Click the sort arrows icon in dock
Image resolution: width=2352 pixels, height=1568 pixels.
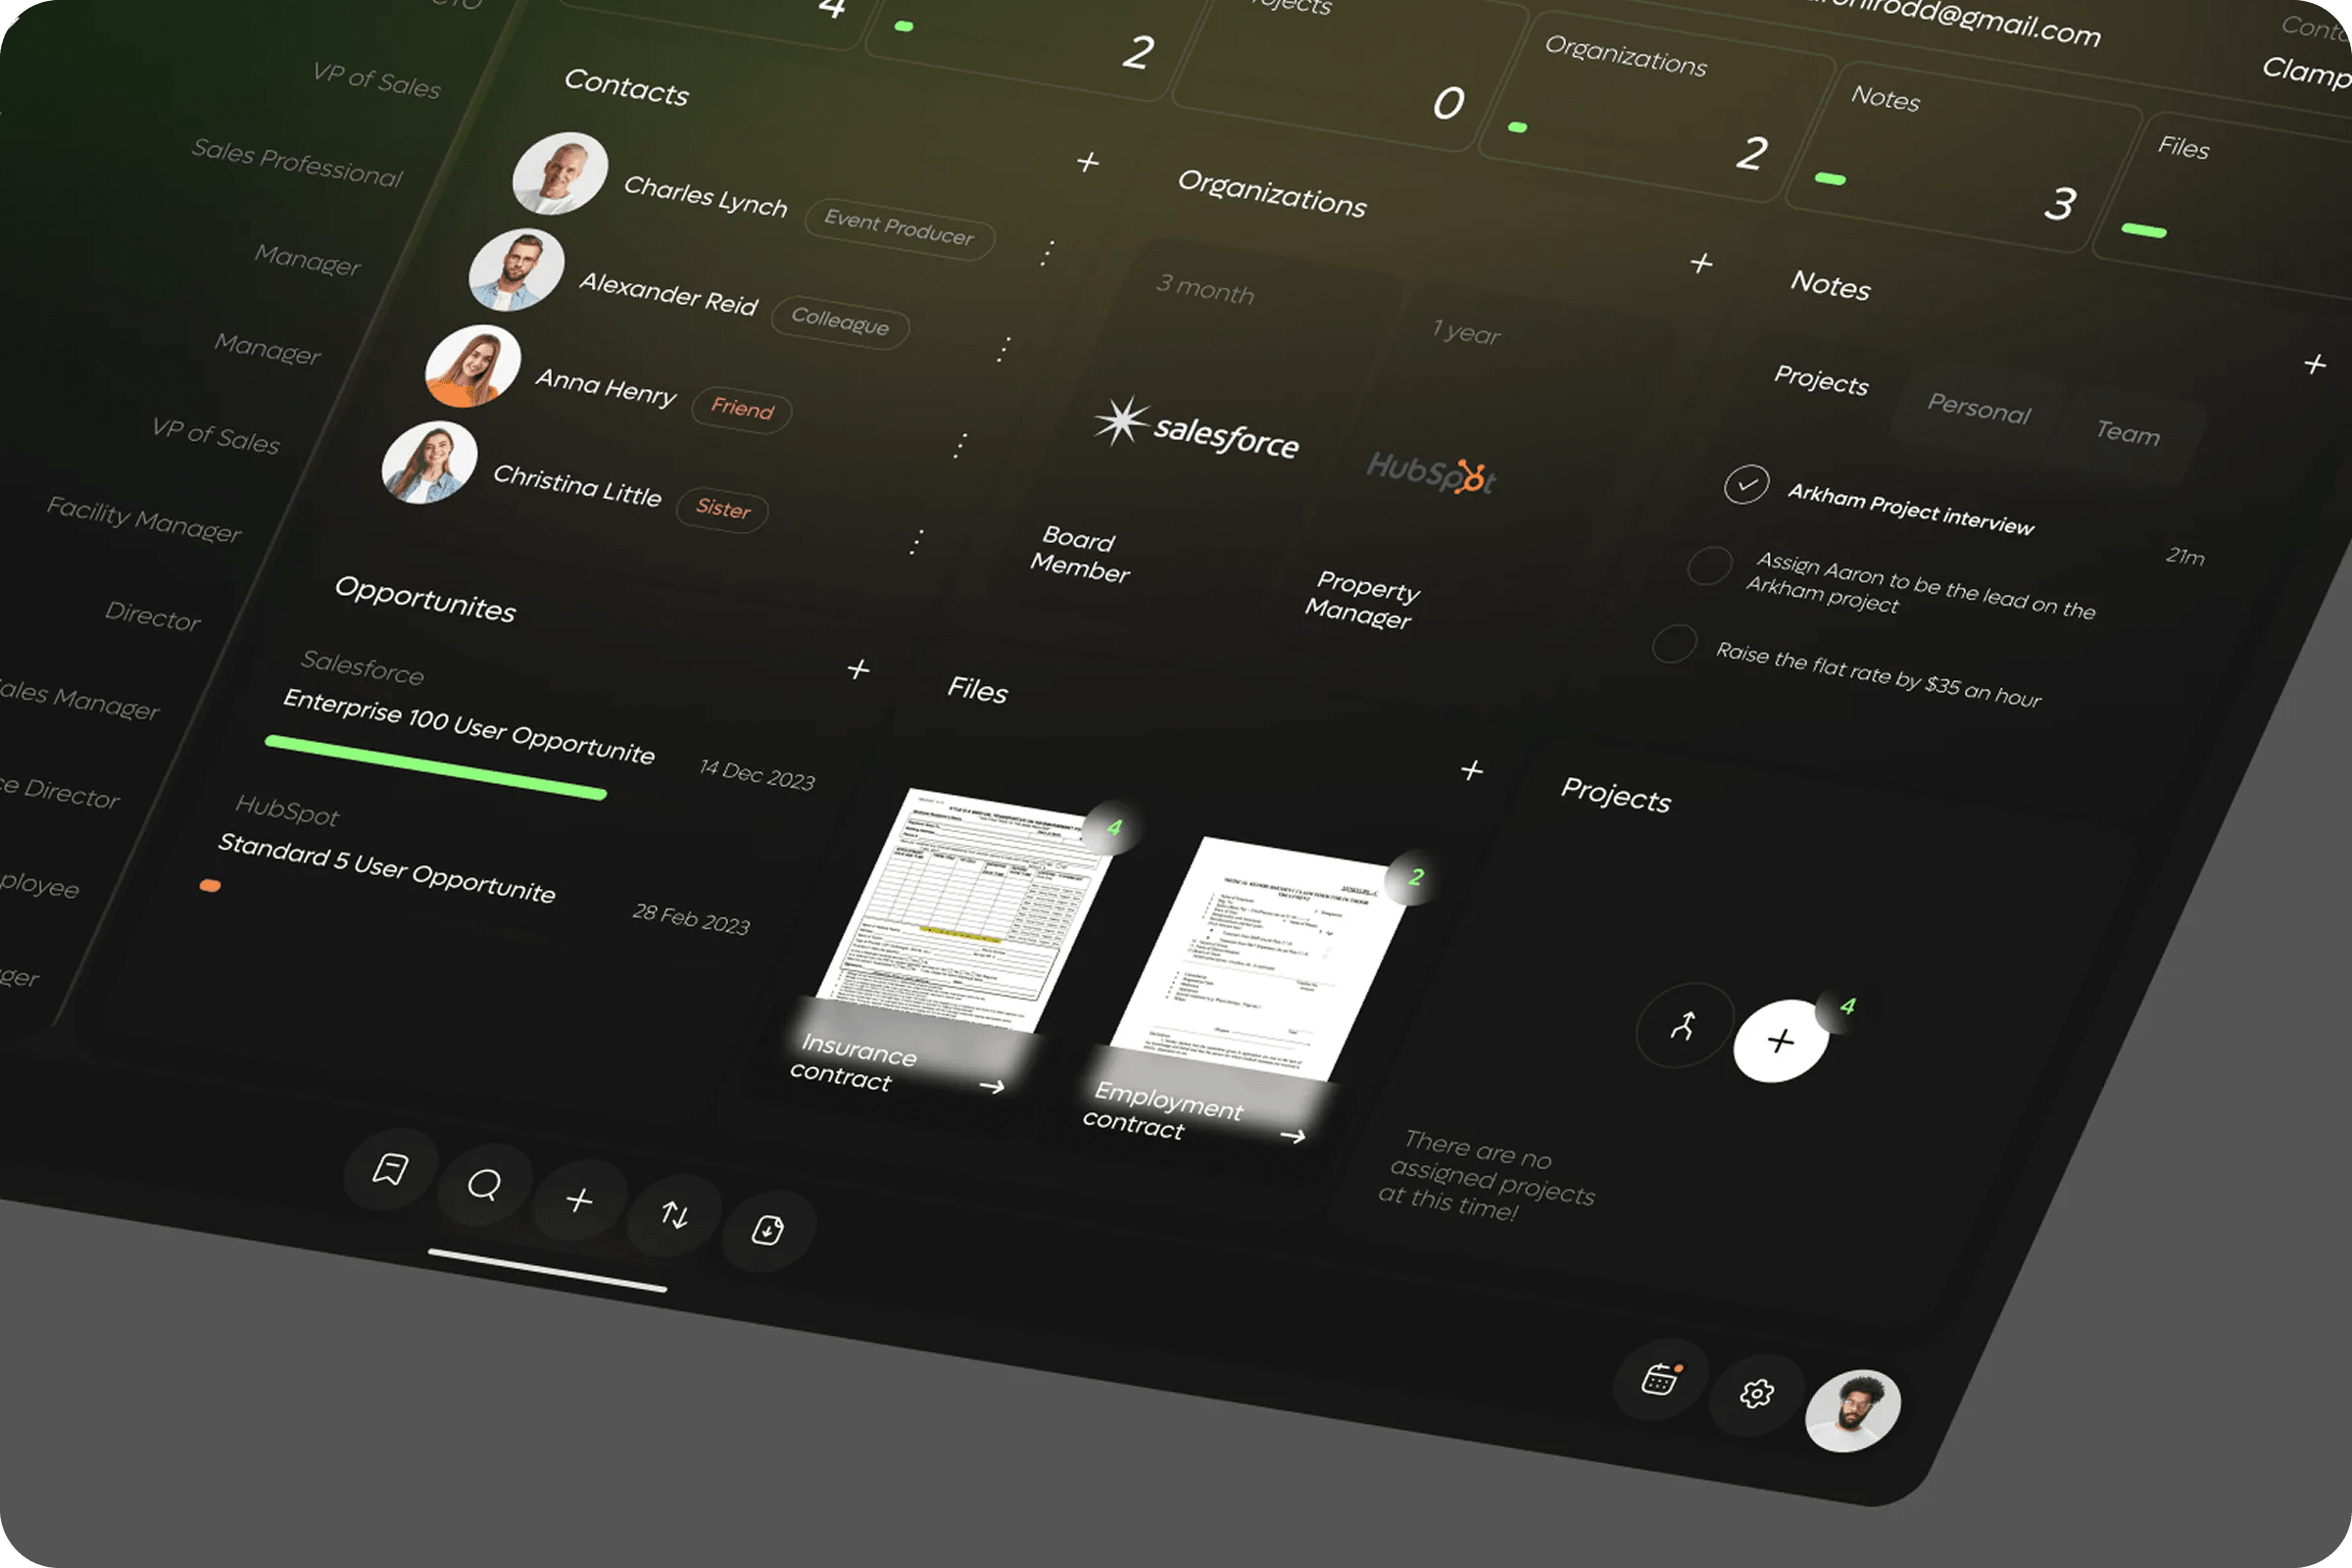coord(675,1215)
